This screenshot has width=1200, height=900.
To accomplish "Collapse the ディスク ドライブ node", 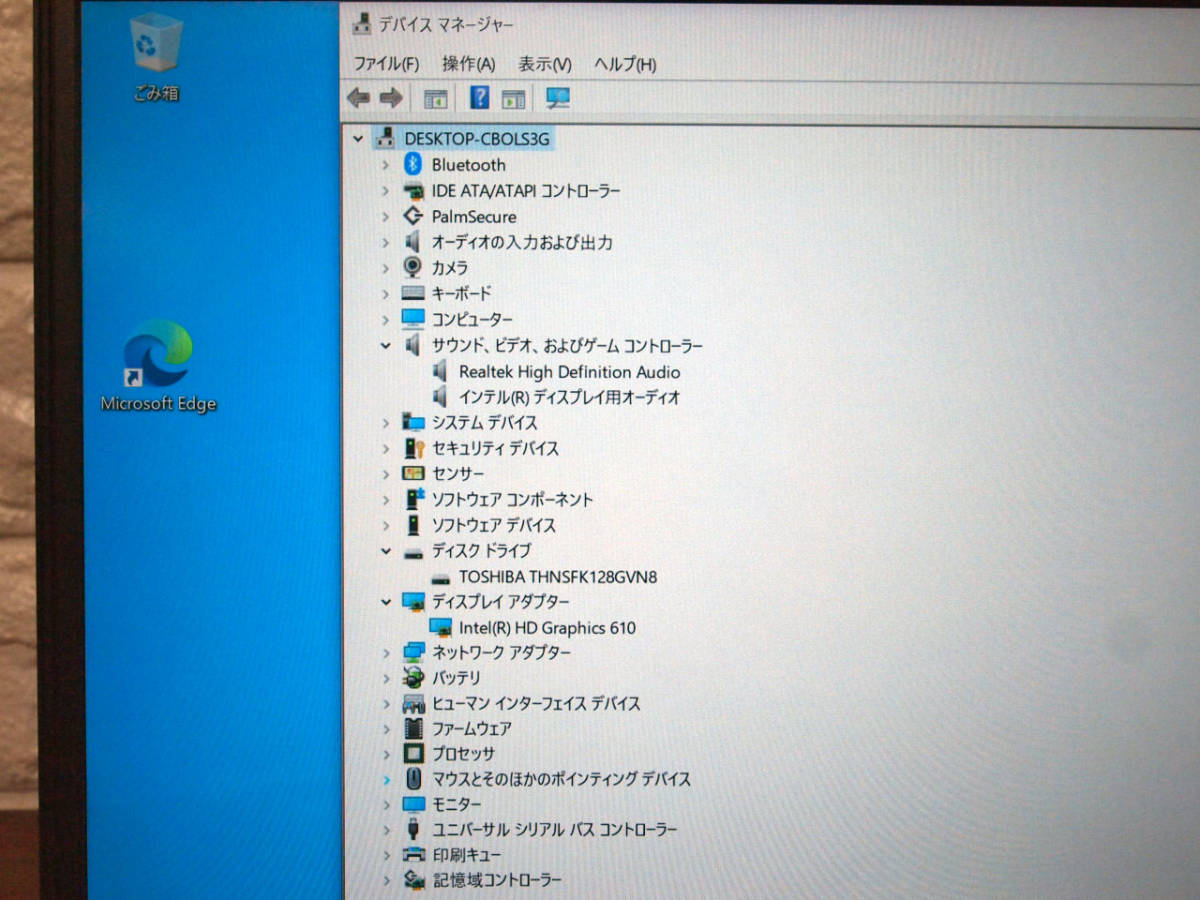I will point(386,550).
